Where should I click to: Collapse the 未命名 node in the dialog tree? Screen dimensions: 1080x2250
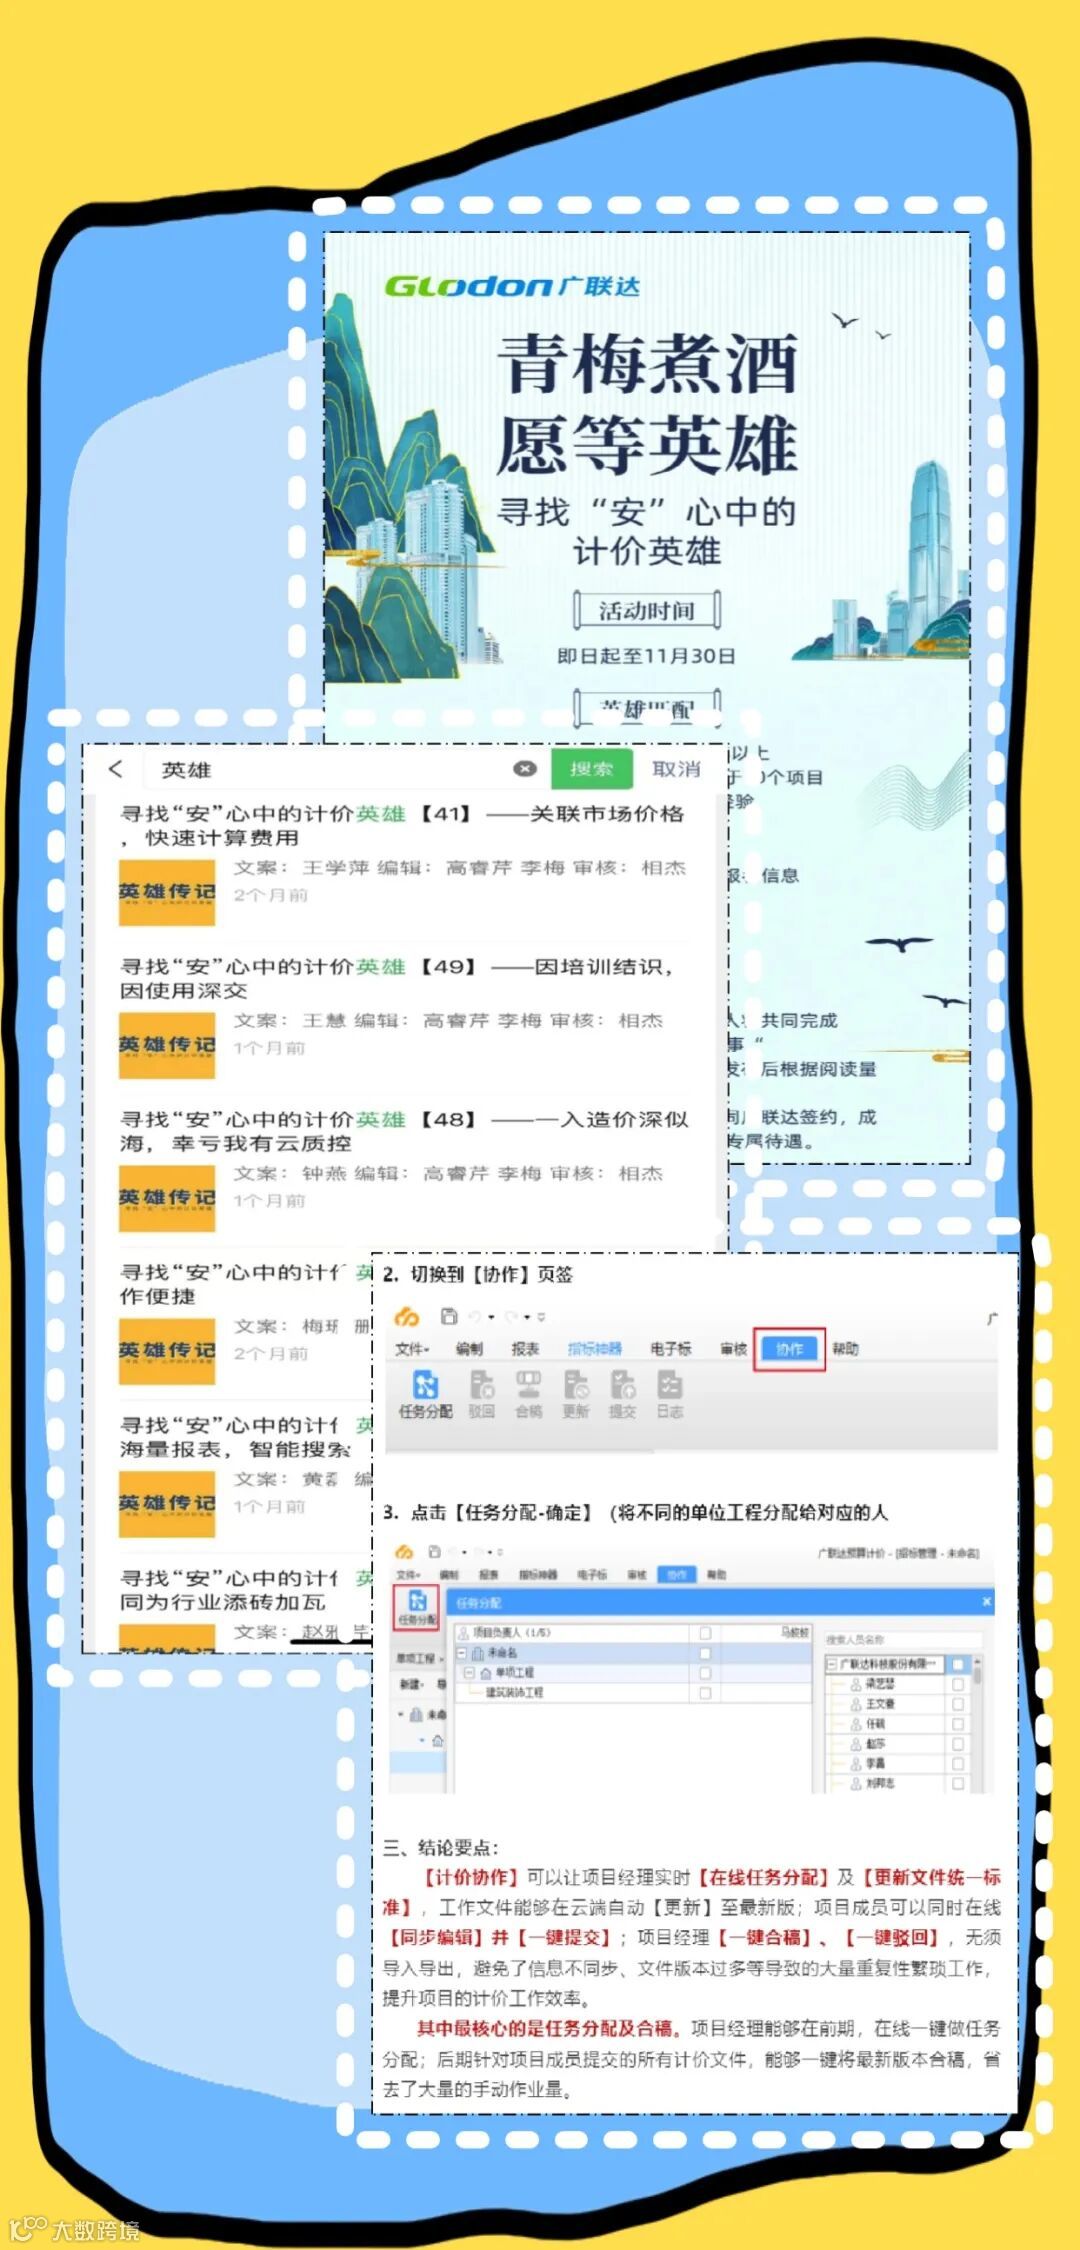pos(461,1653)
